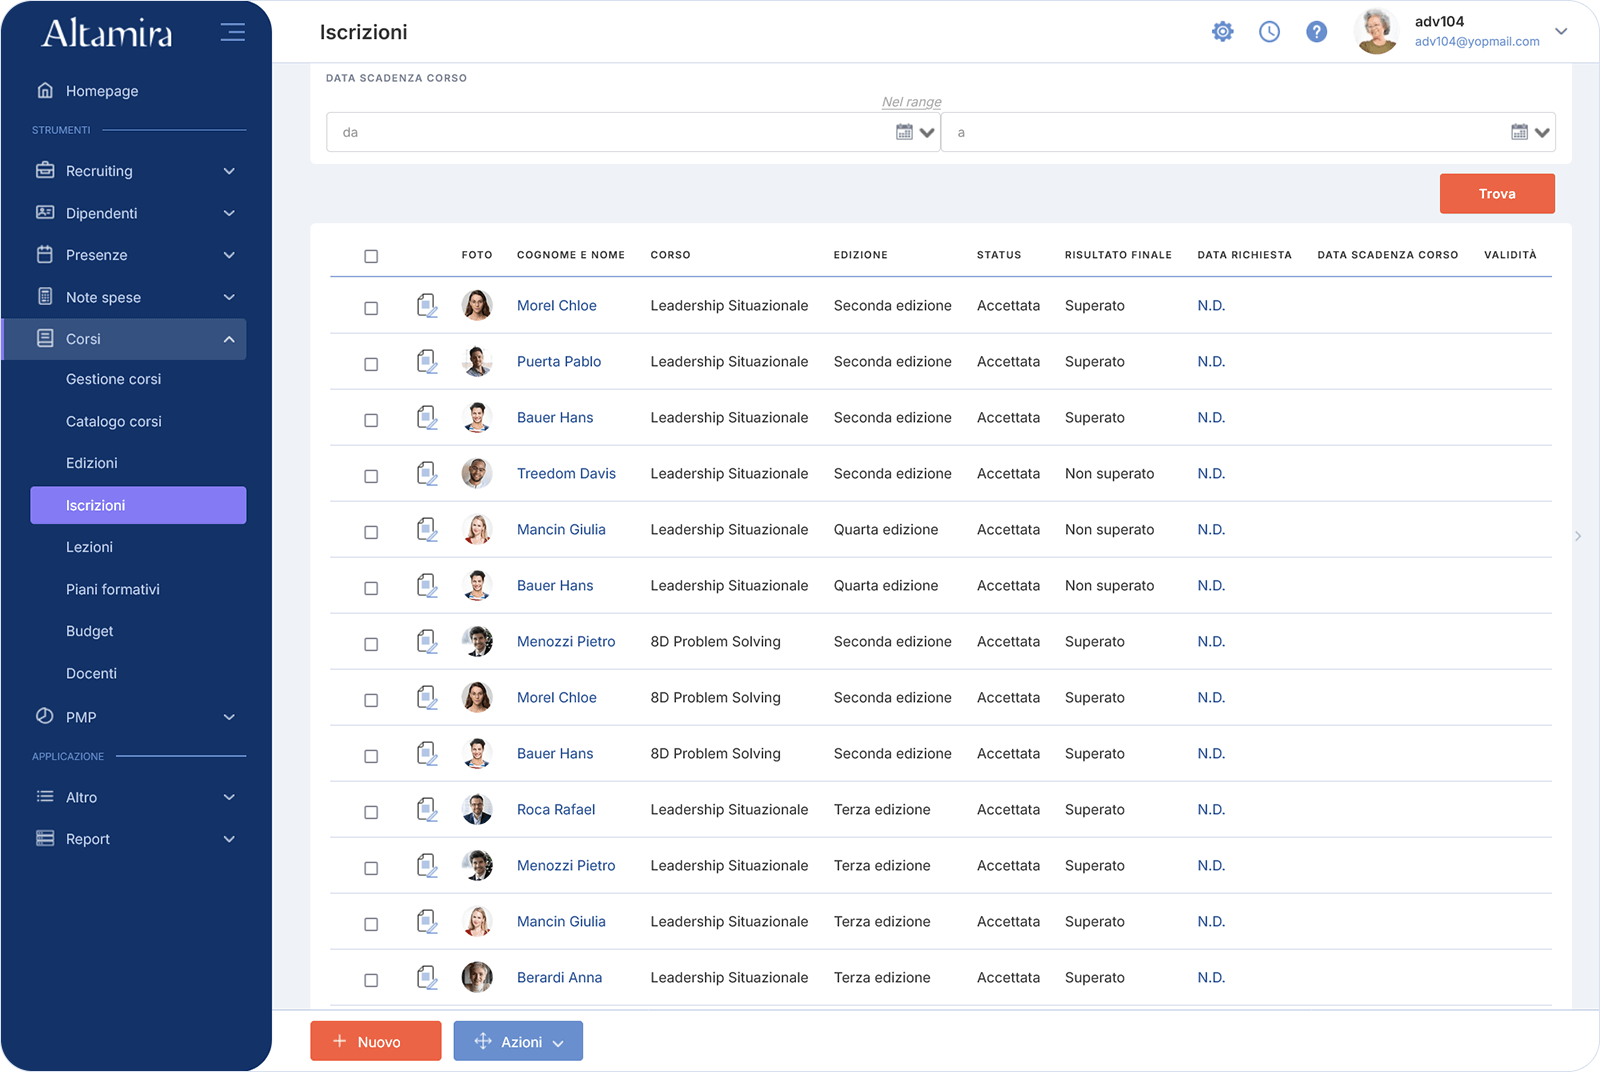Open Roca Rafael name link
This screenshot has height=1072, width=1600.
(556, 809)
